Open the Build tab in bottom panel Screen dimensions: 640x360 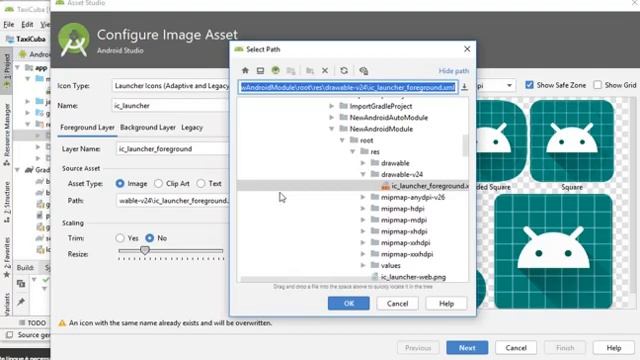pyautogui.click(x=25, y=268)
